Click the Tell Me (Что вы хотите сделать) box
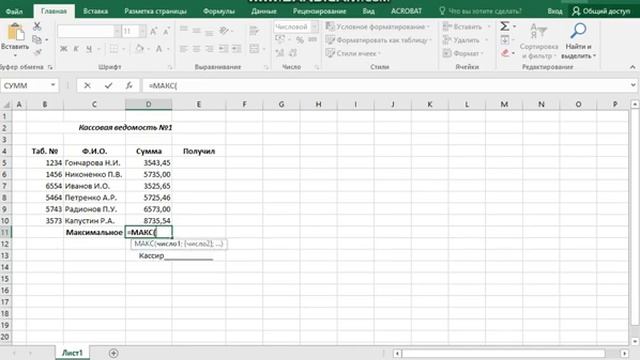 pyautogui.click(x=480, y=11)
